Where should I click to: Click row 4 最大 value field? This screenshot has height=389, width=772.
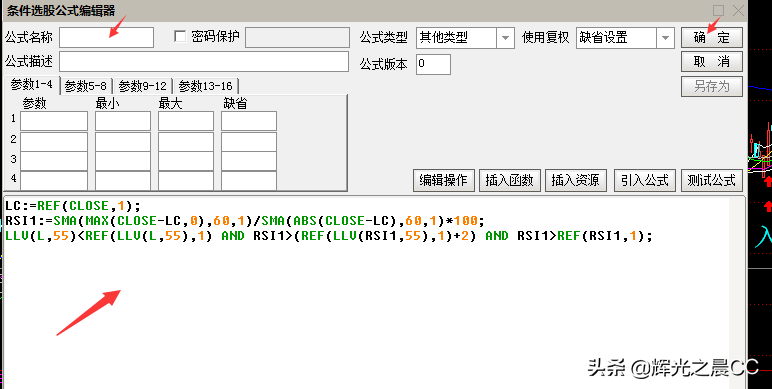[186, 180]
